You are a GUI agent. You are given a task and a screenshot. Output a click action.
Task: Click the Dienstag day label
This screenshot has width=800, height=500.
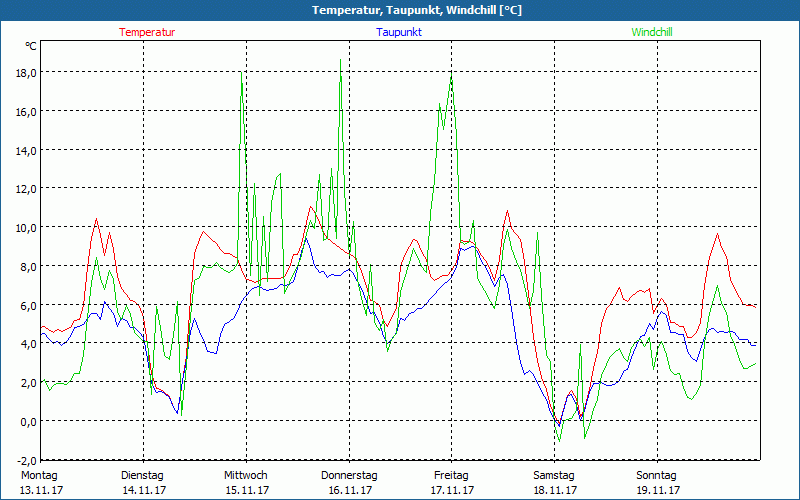click(142, 475)
